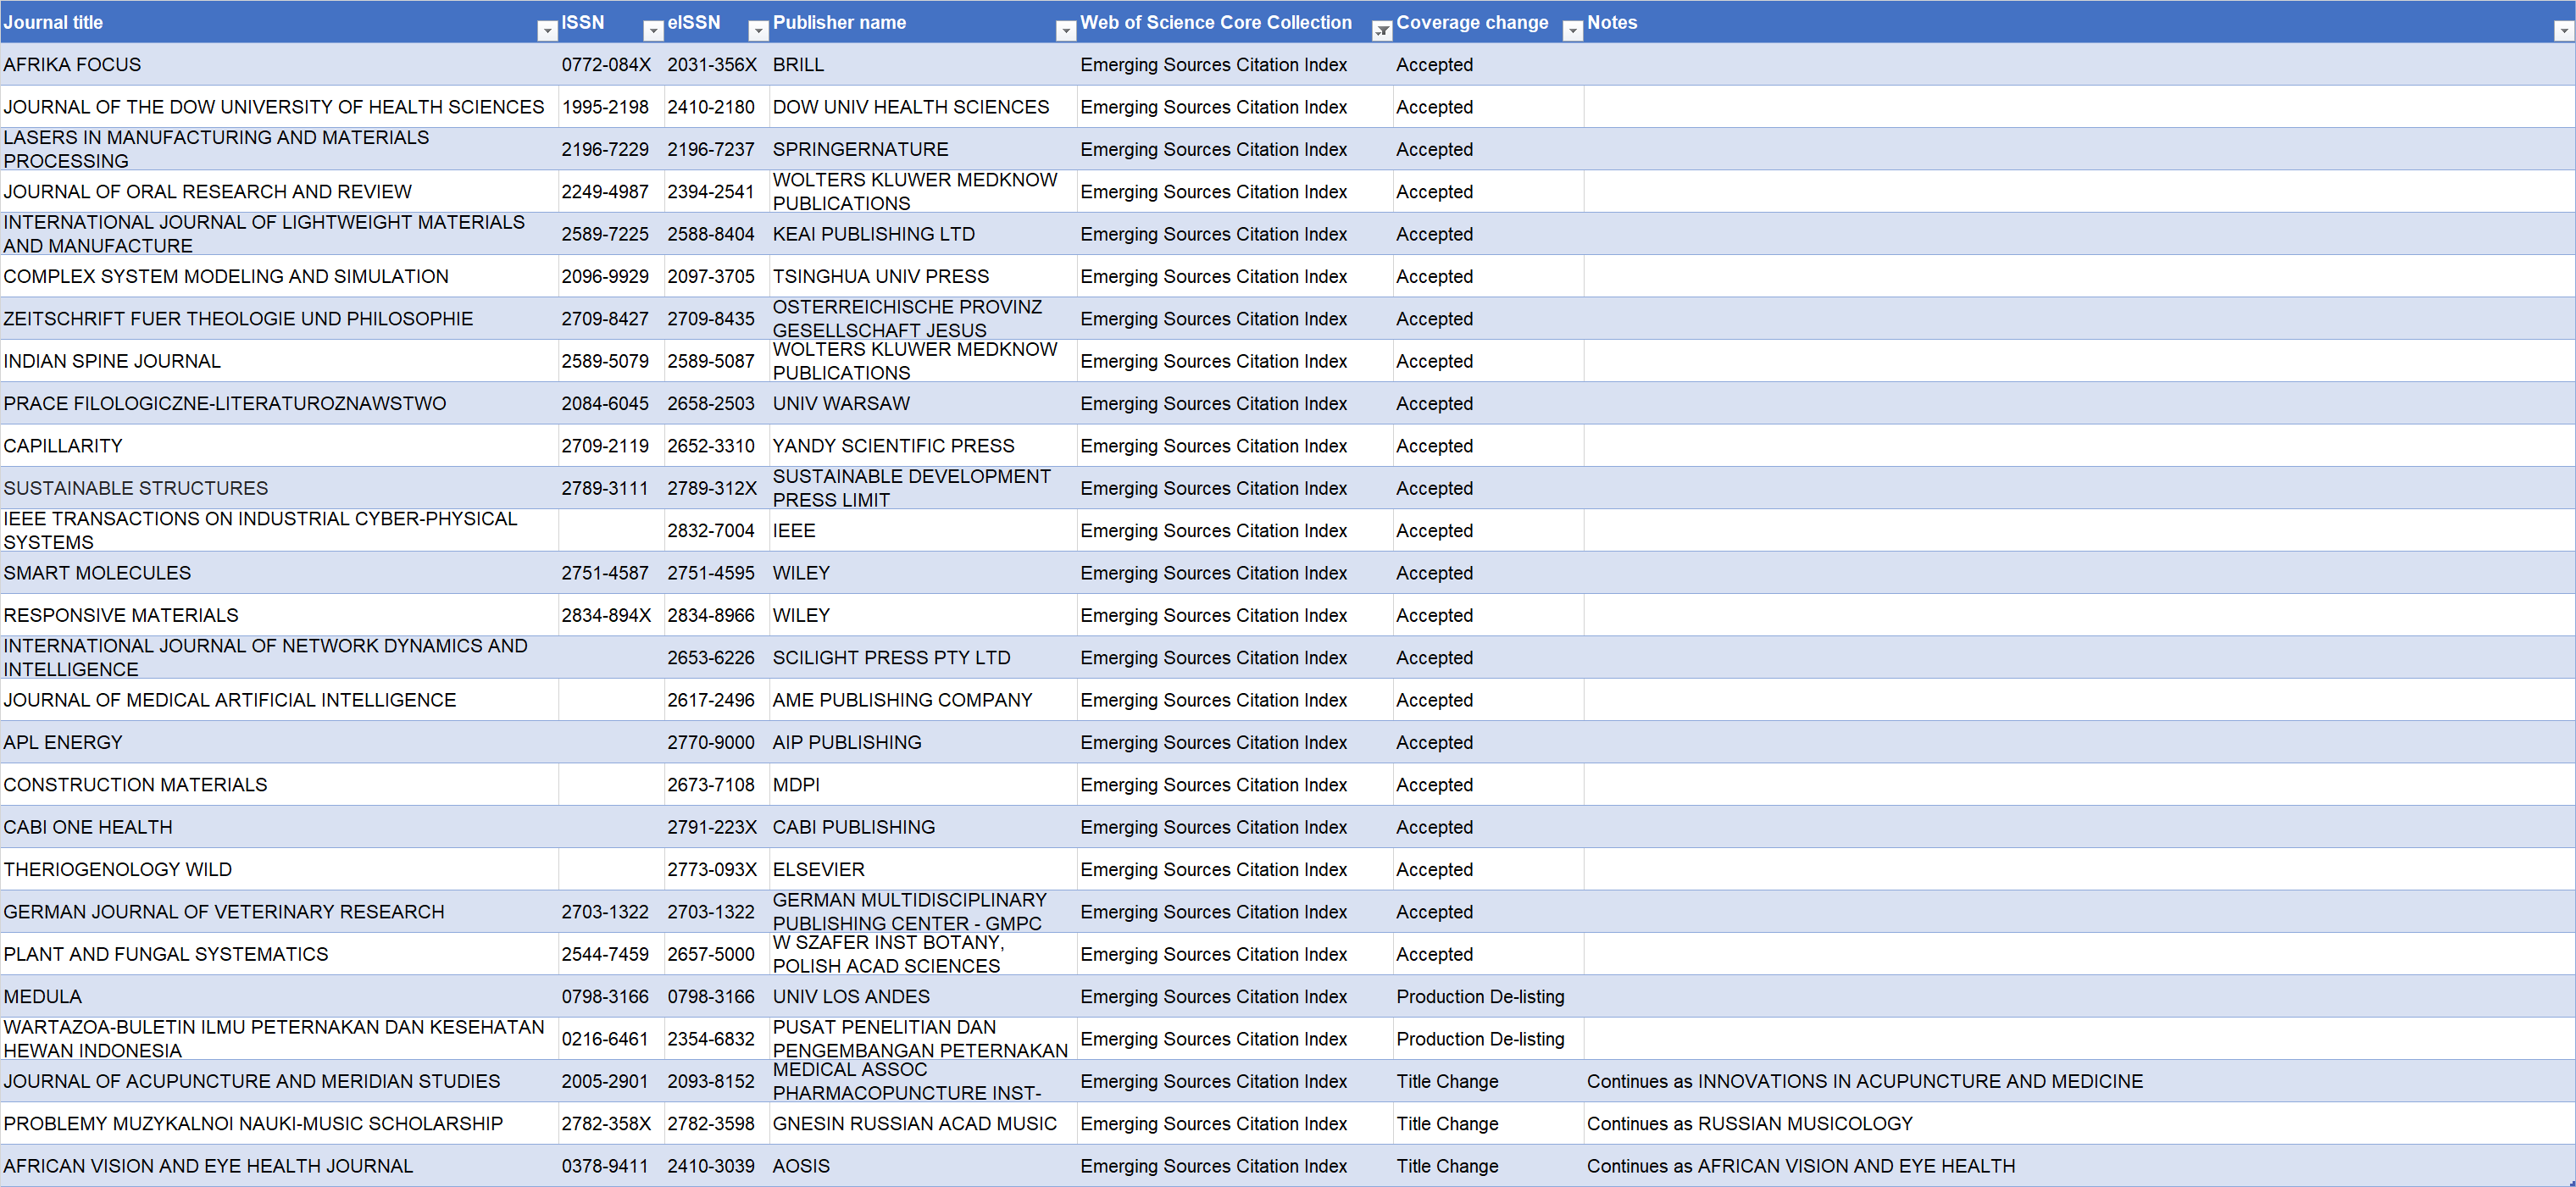
Task: Click the IEEE publisher cell
Action: click(923, 530)
